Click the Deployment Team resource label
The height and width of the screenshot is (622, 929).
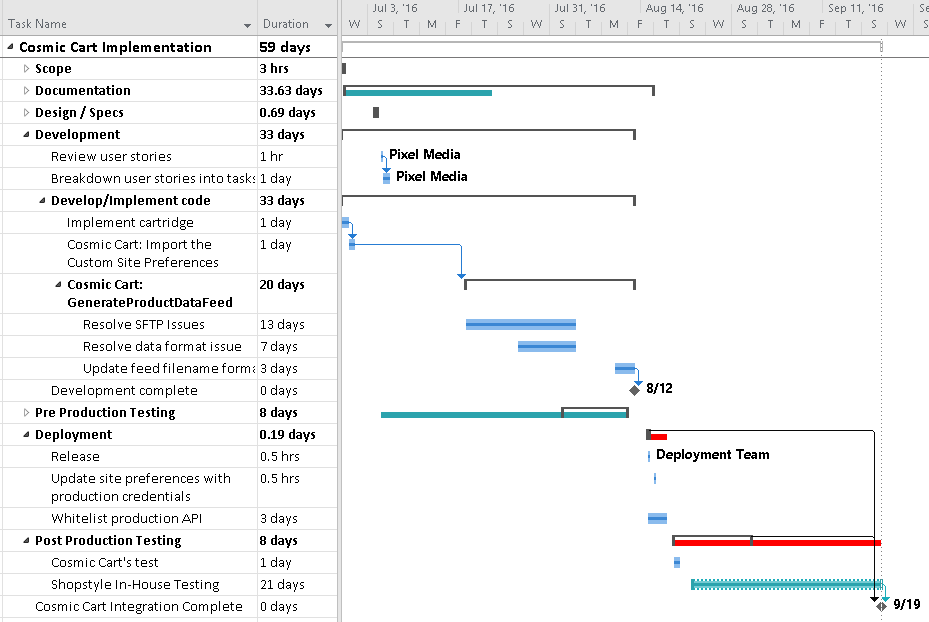coord(713,454)
